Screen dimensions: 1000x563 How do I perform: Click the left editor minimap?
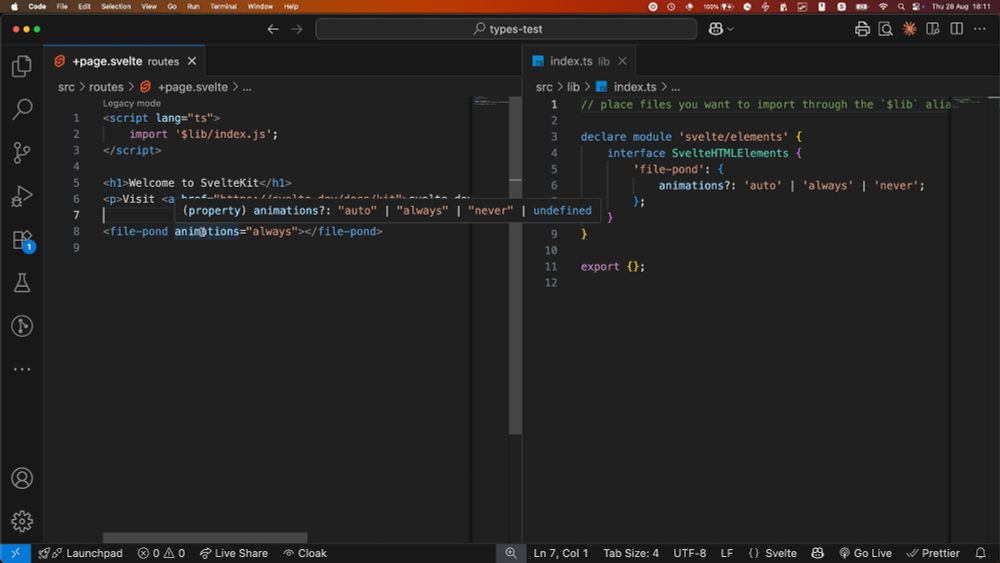tap(490, 100)
